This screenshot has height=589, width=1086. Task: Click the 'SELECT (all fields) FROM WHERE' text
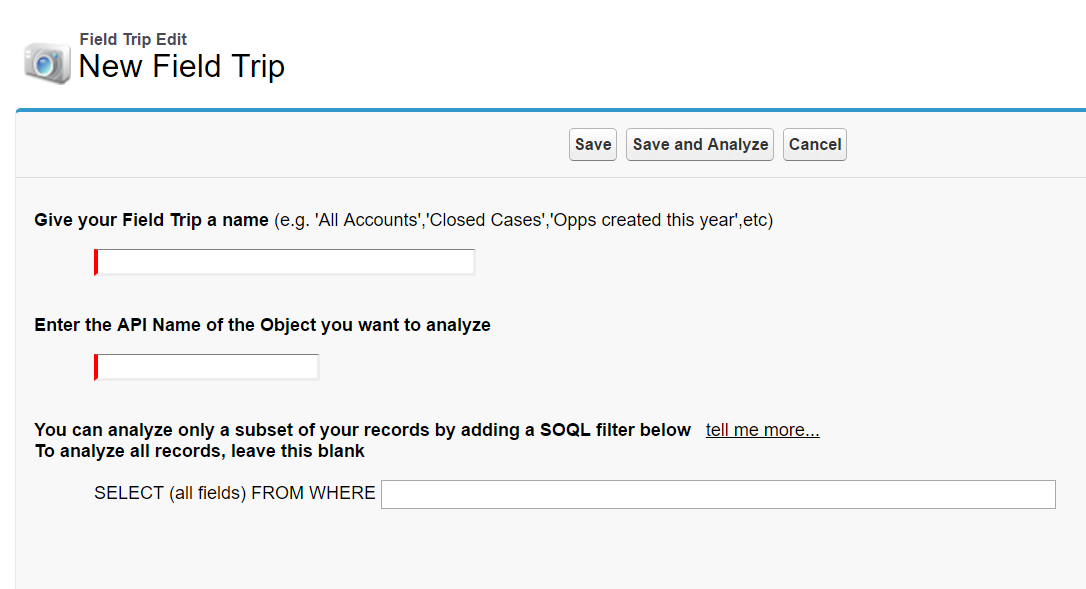(234, 493)
